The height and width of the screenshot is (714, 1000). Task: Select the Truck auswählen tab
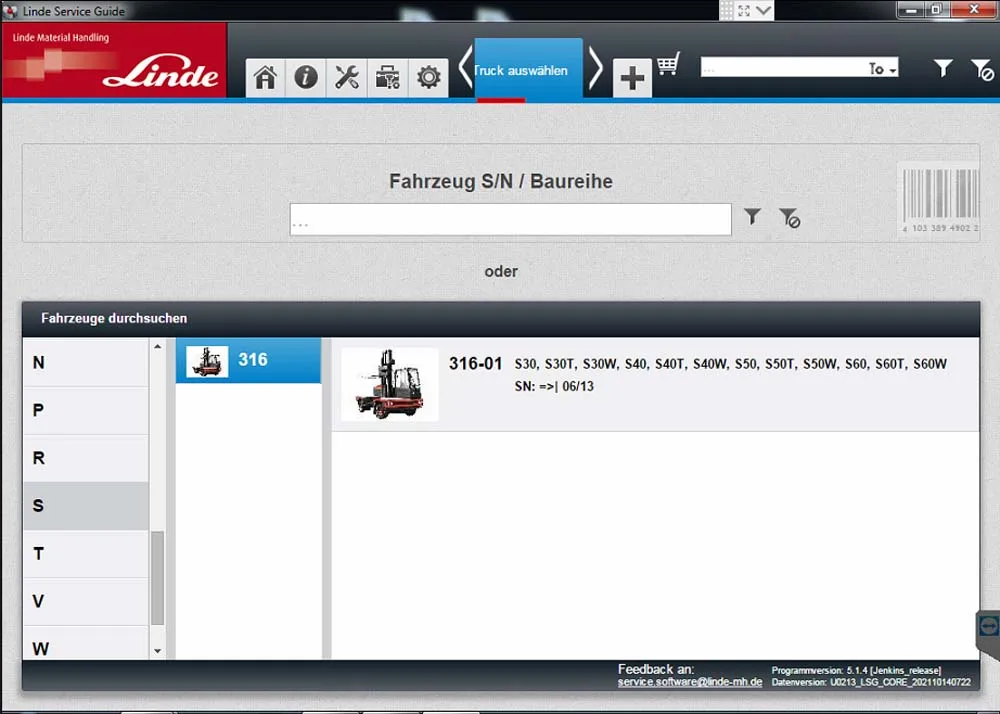click(x=529, y=69)
